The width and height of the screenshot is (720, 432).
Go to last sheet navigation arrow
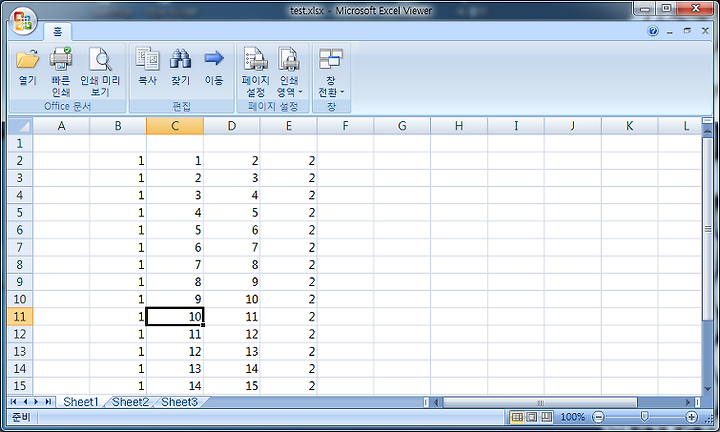(48, 402)
